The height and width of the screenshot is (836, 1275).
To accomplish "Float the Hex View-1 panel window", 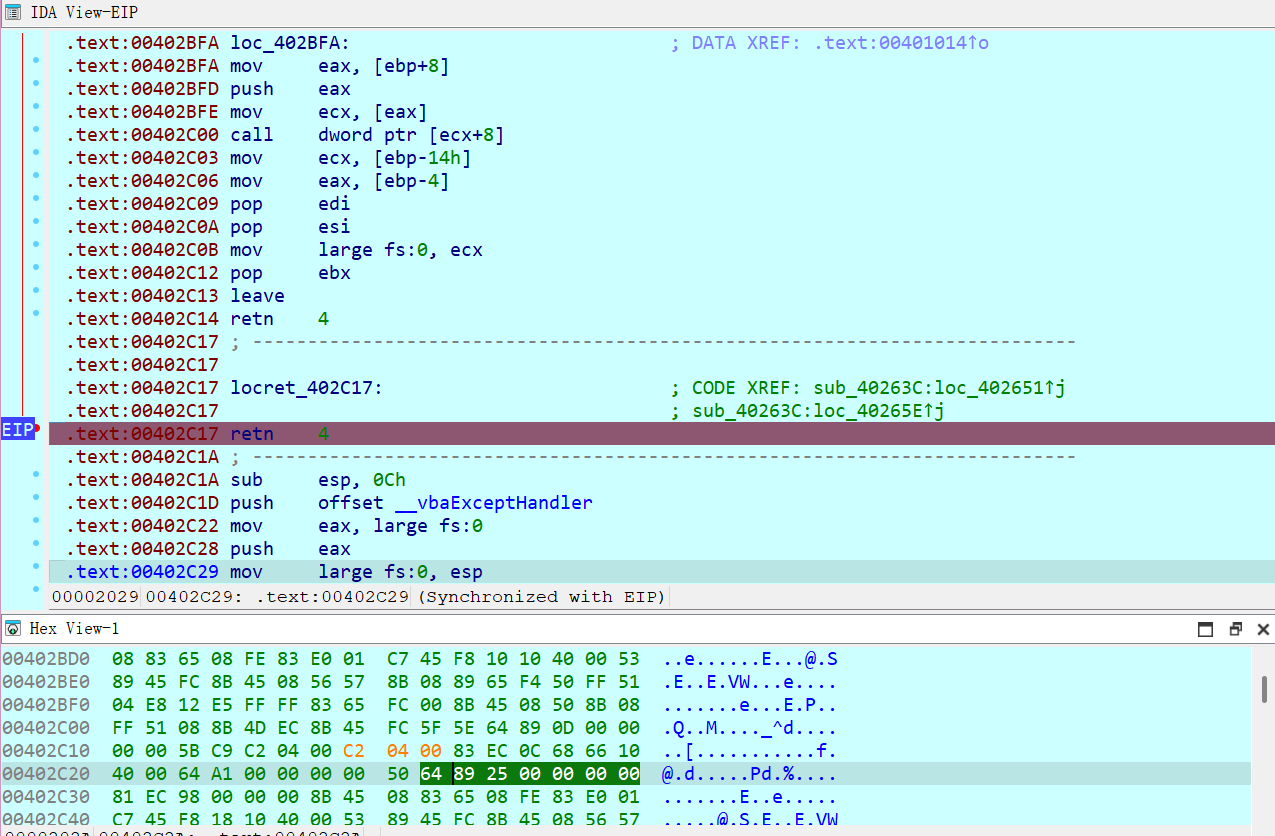I will [1235, 629].
